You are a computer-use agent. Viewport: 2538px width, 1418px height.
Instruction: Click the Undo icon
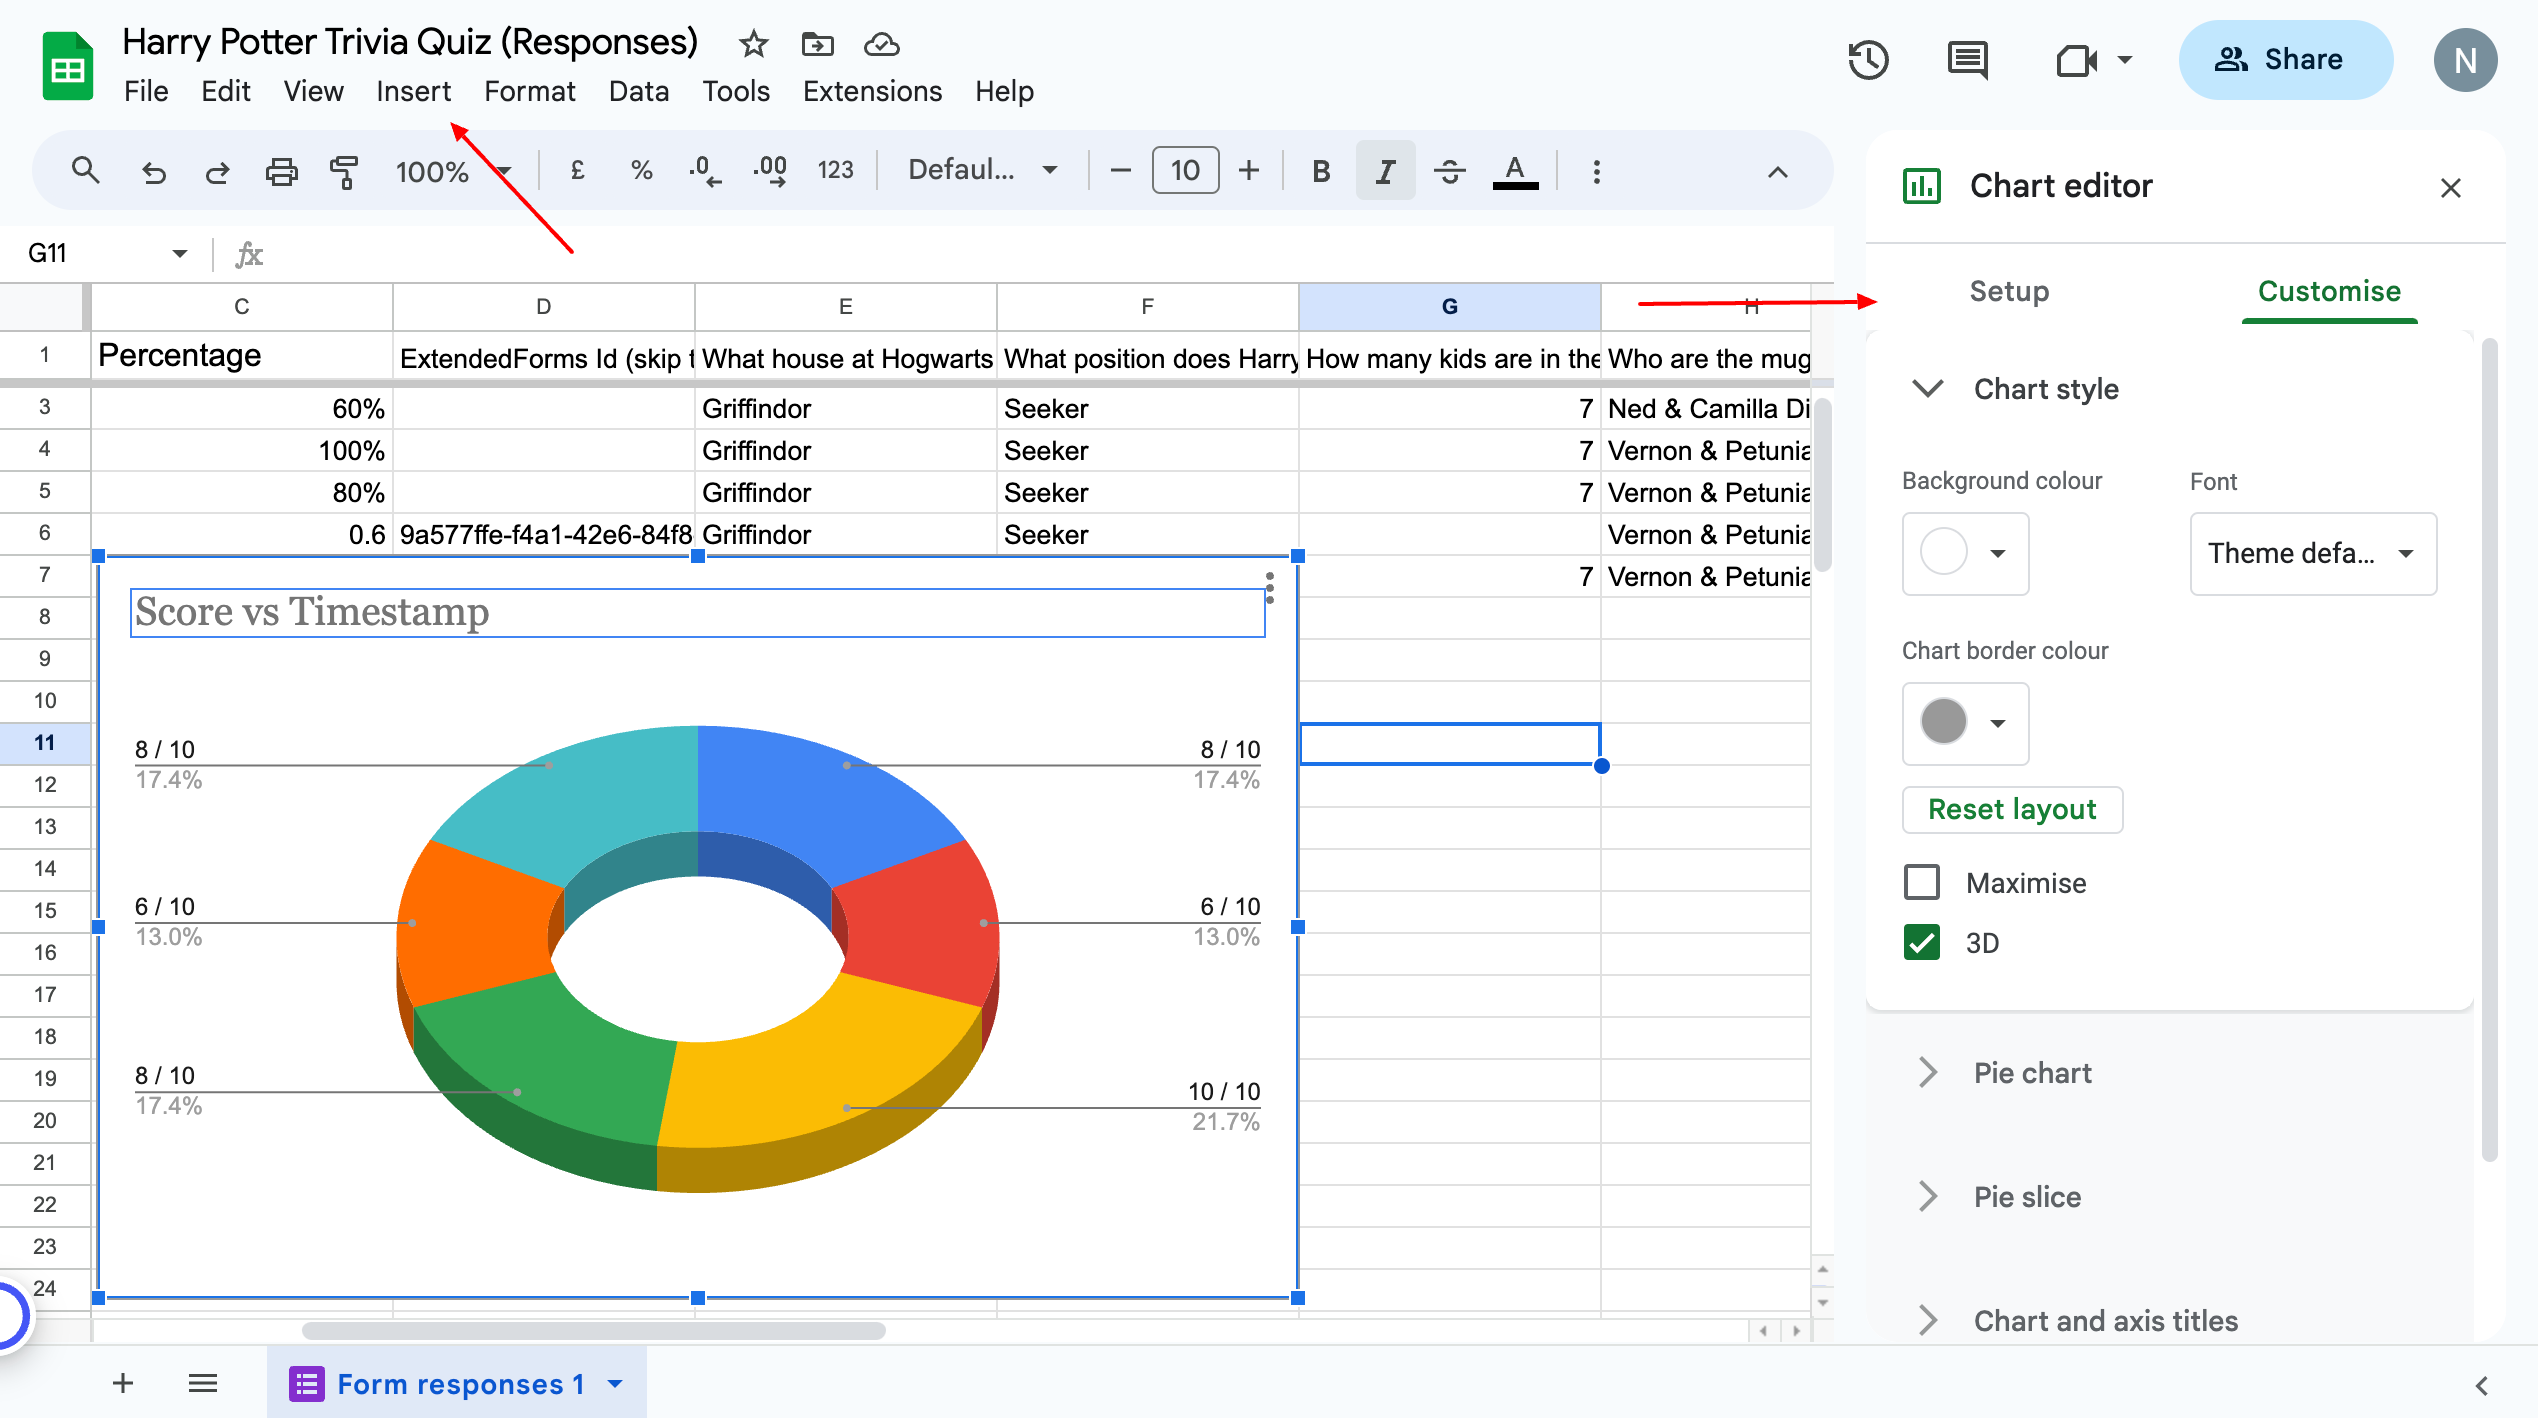pyautogui.click(x=152, y=170)
